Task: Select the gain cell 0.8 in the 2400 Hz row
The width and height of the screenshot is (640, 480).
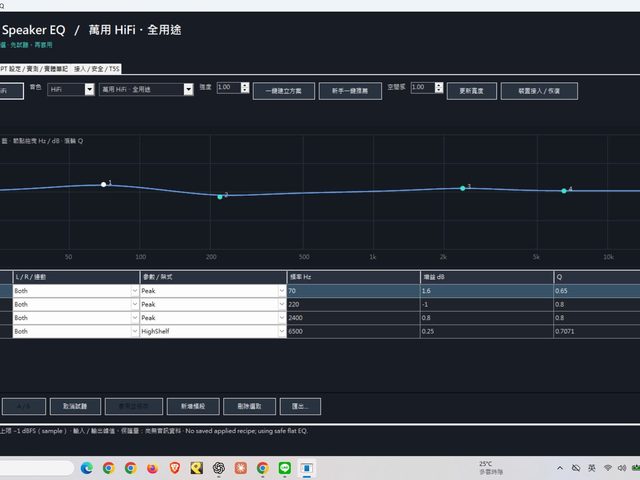Action: 487,318
